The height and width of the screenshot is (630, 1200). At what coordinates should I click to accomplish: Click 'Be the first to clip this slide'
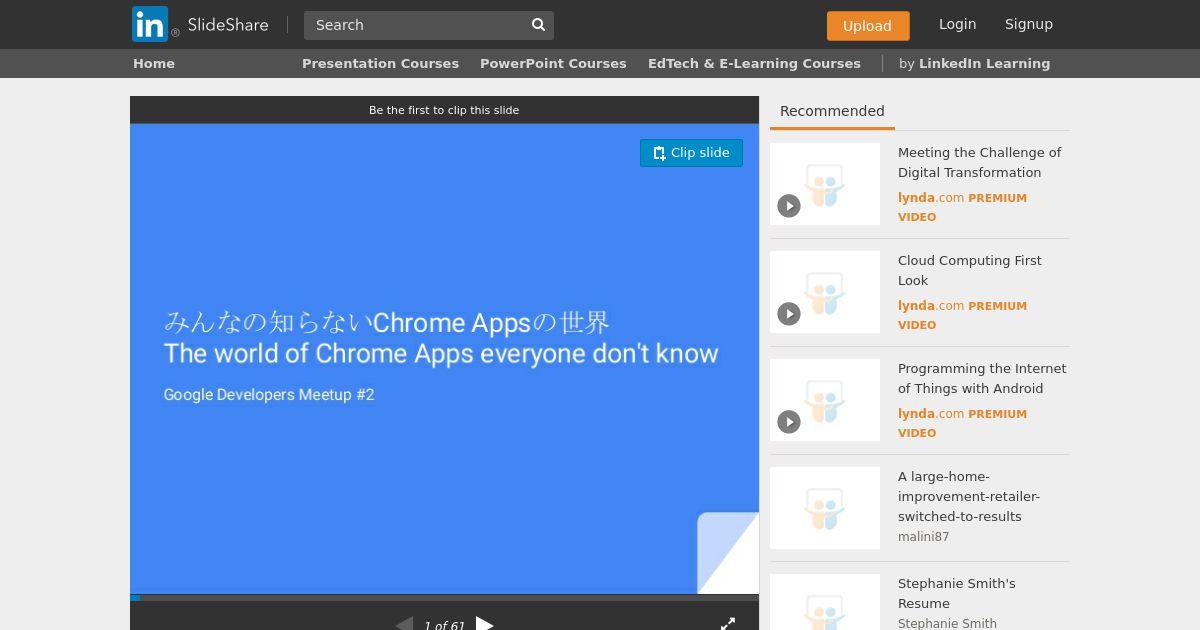coord(444,110)
